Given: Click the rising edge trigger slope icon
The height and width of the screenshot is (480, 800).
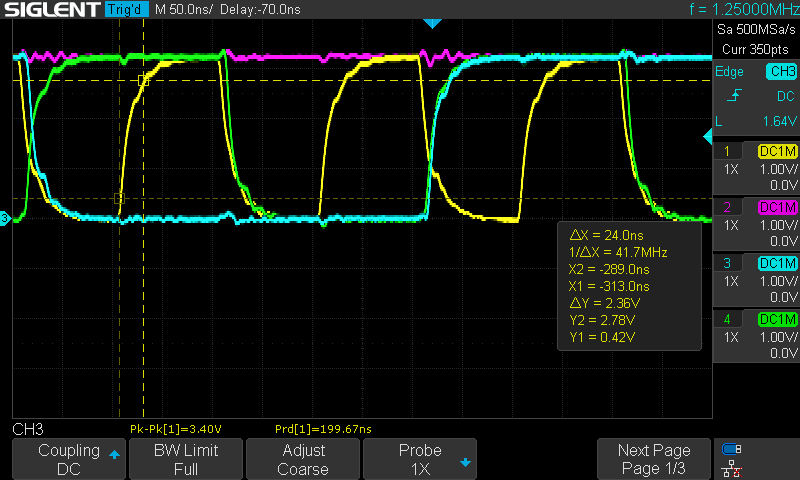Looking at the screenshot, I should tap(734, 95).
